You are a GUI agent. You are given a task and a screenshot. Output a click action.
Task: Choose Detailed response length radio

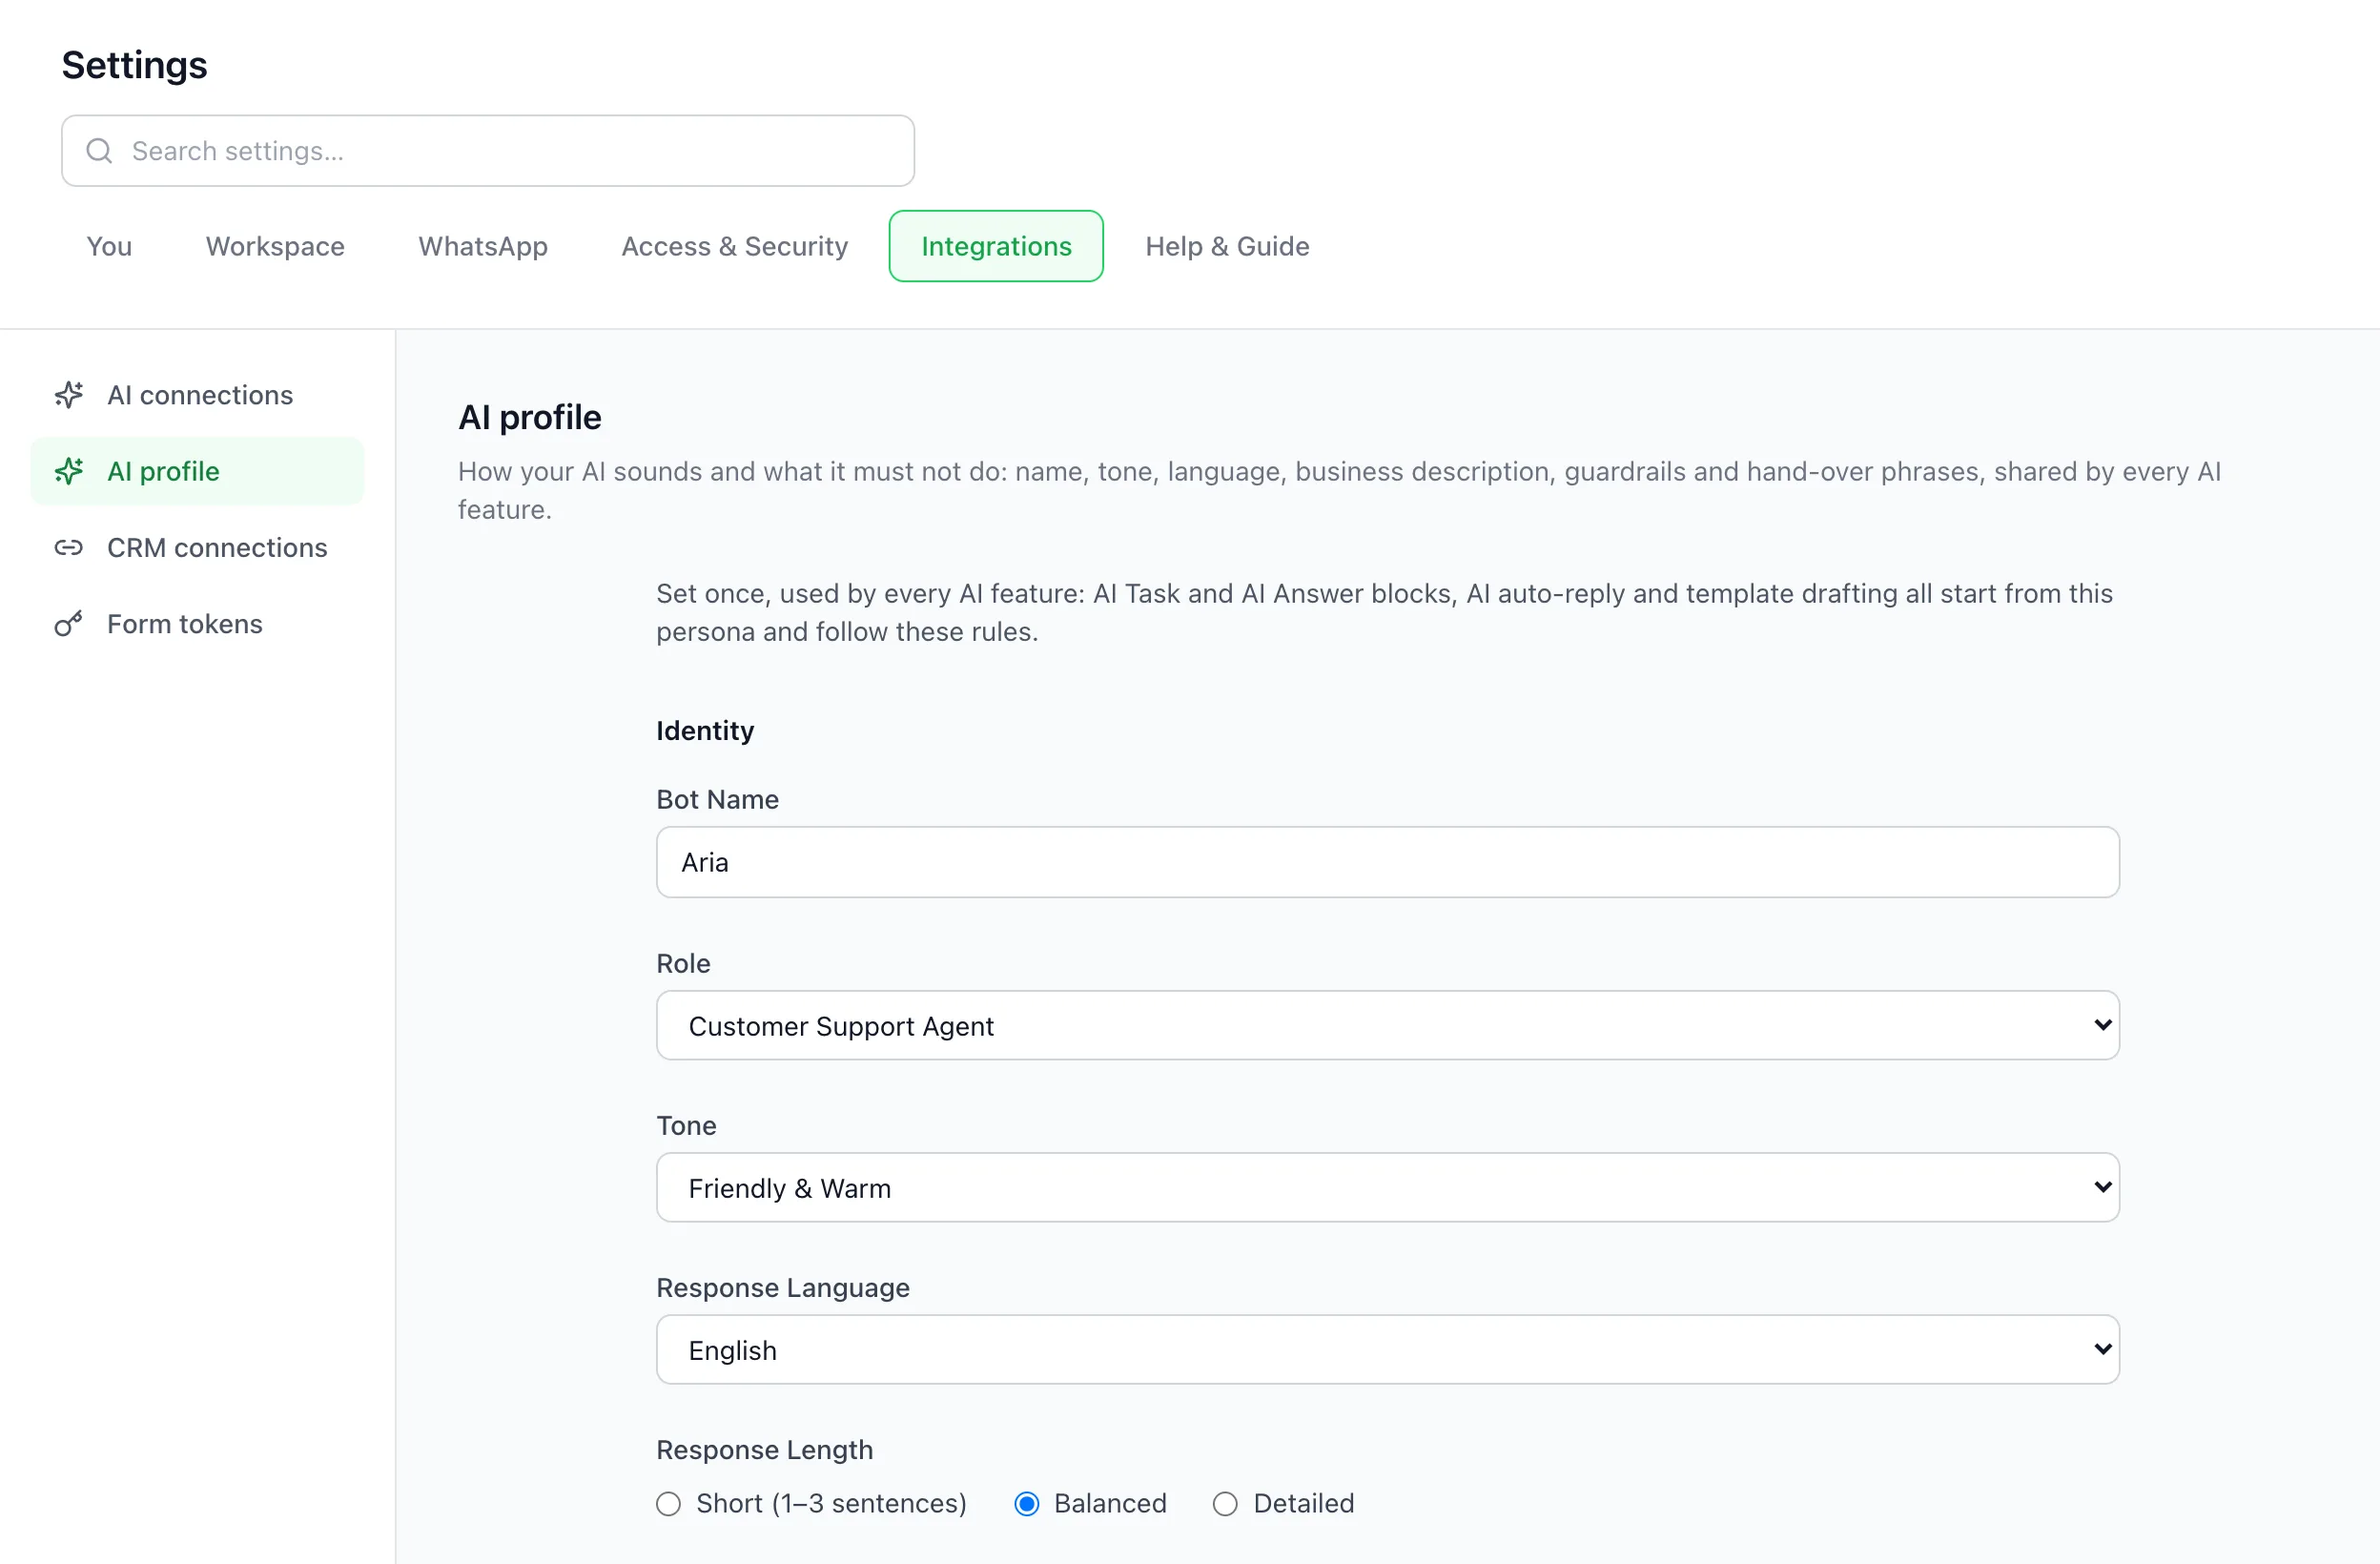[x=1225, y=1504]
